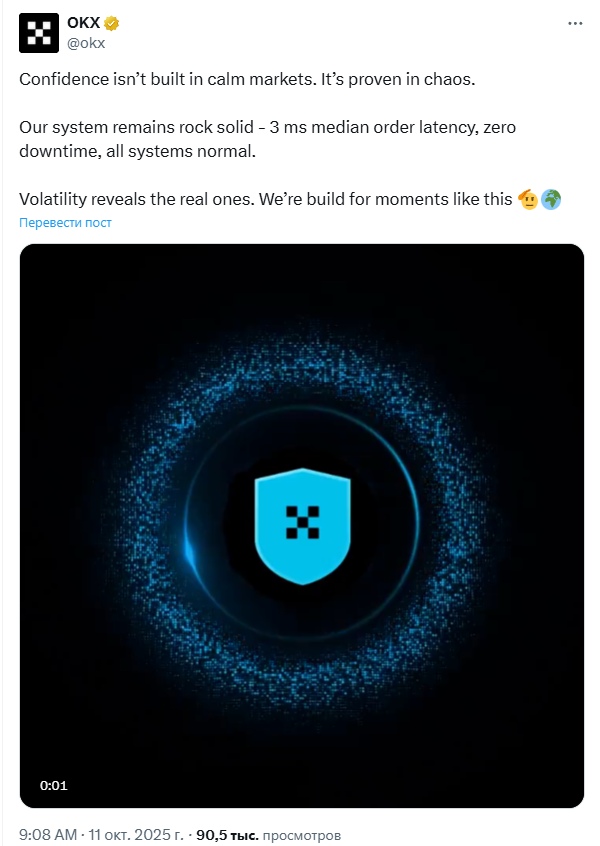The height and width of the screenshot is (846, 600).
Task: Open the @okx handle link
Action: 86,42
